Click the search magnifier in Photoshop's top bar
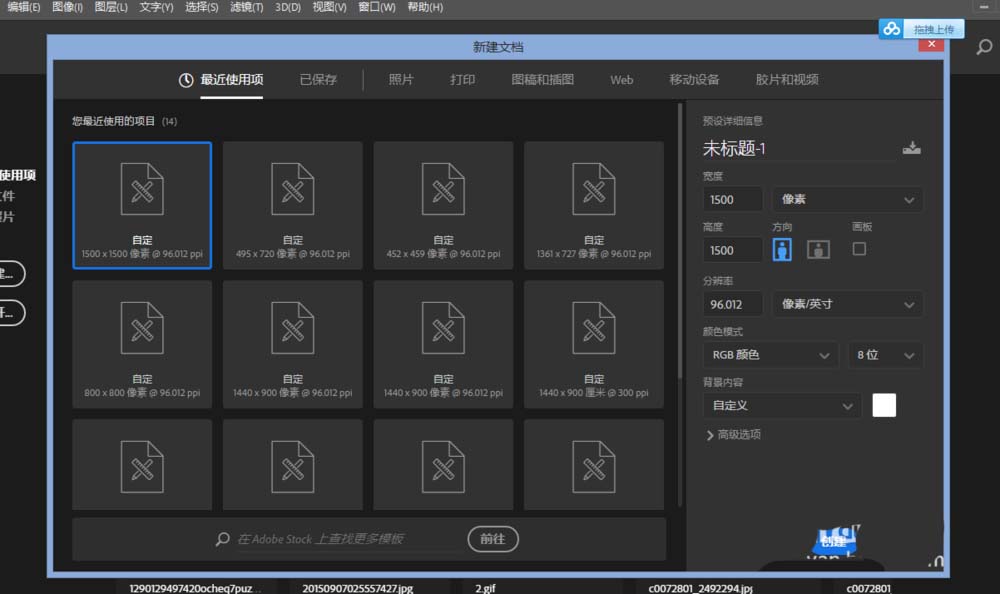Image resolution: width=1000 pixels, height=594 pixels. (984, 47)
